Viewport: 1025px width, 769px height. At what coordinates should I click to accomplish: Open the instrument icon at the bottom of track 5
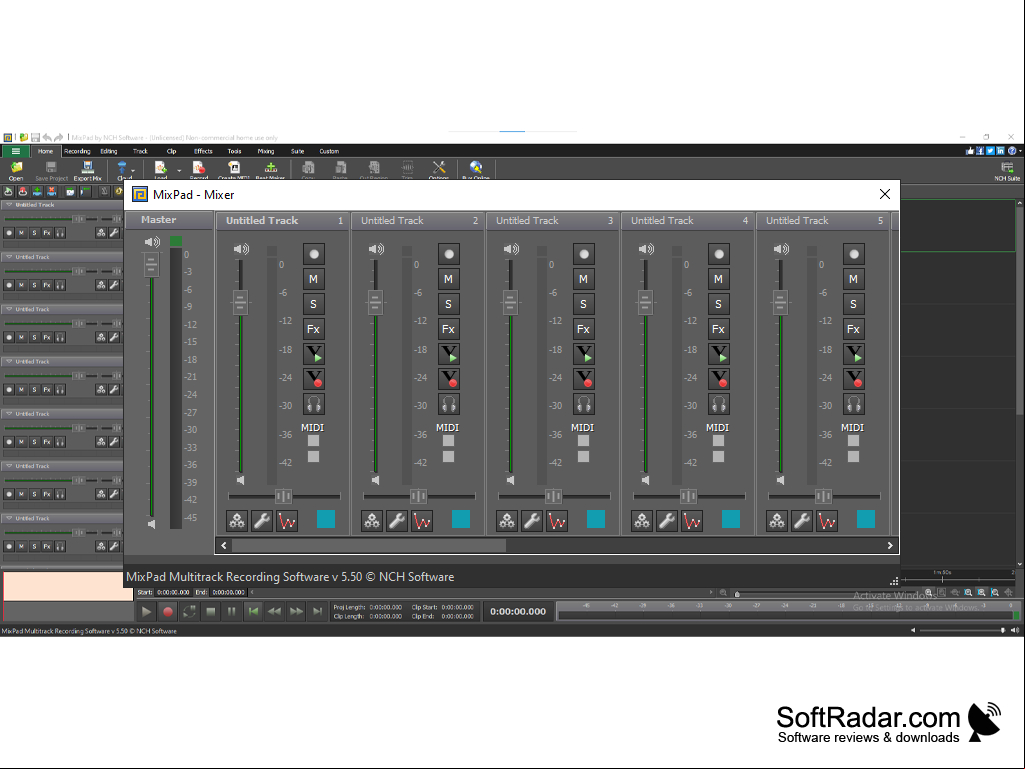coord(777,521)
